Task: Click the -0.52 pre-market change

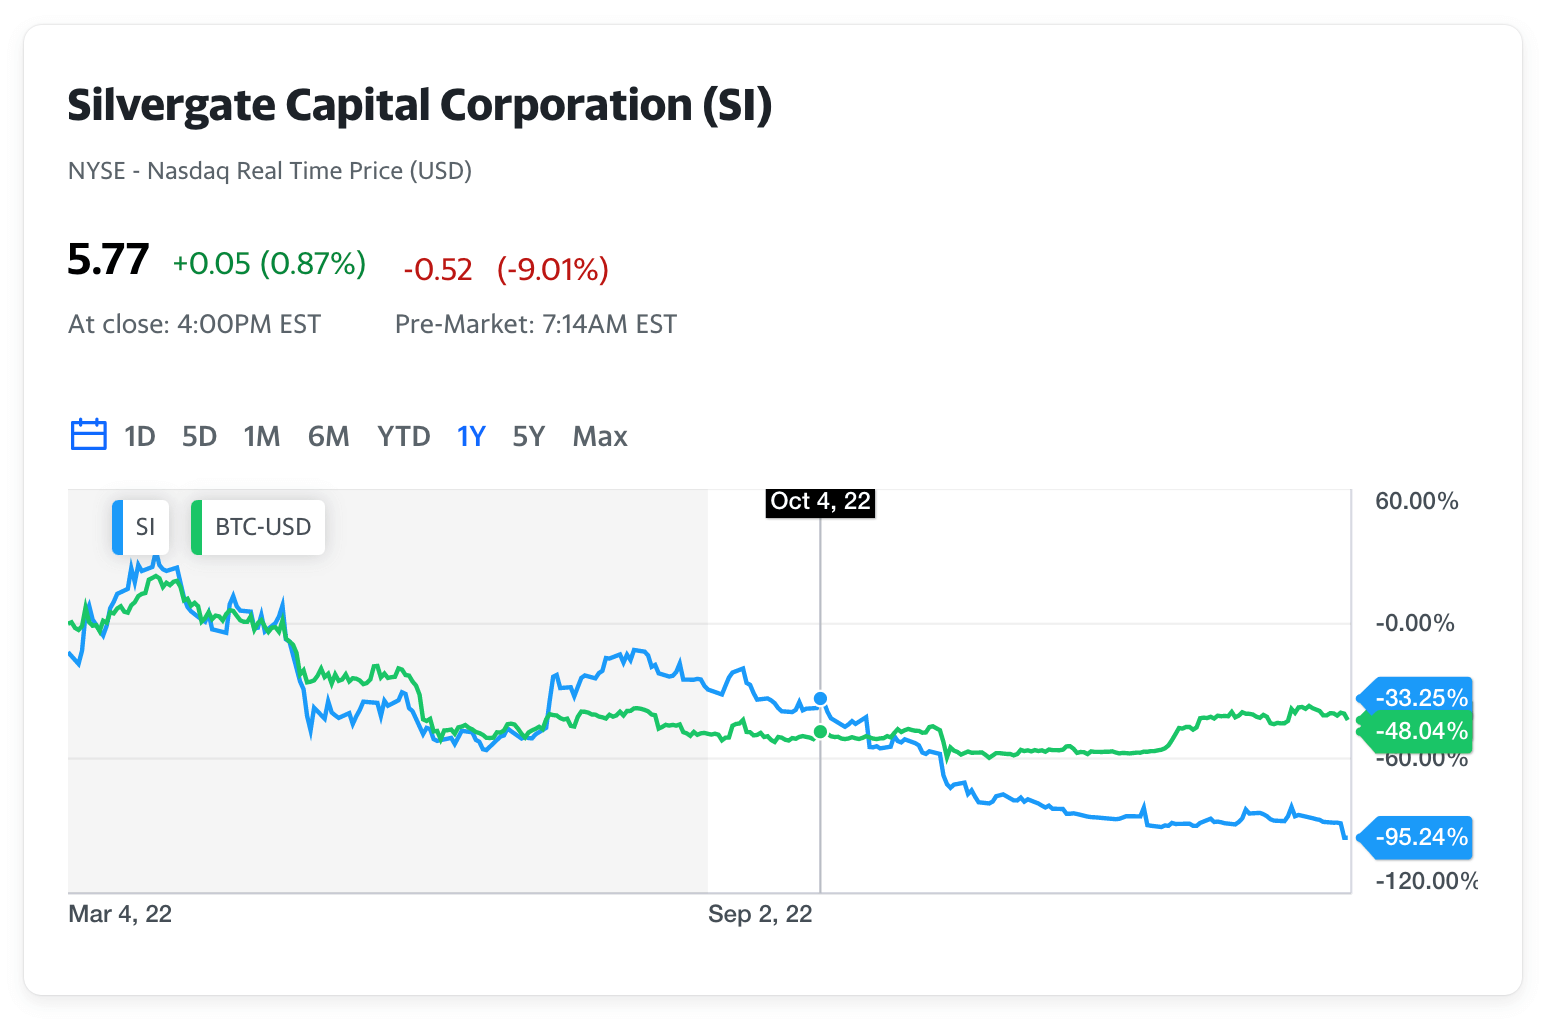Action: pyautogui.click(x=438, y=269)
